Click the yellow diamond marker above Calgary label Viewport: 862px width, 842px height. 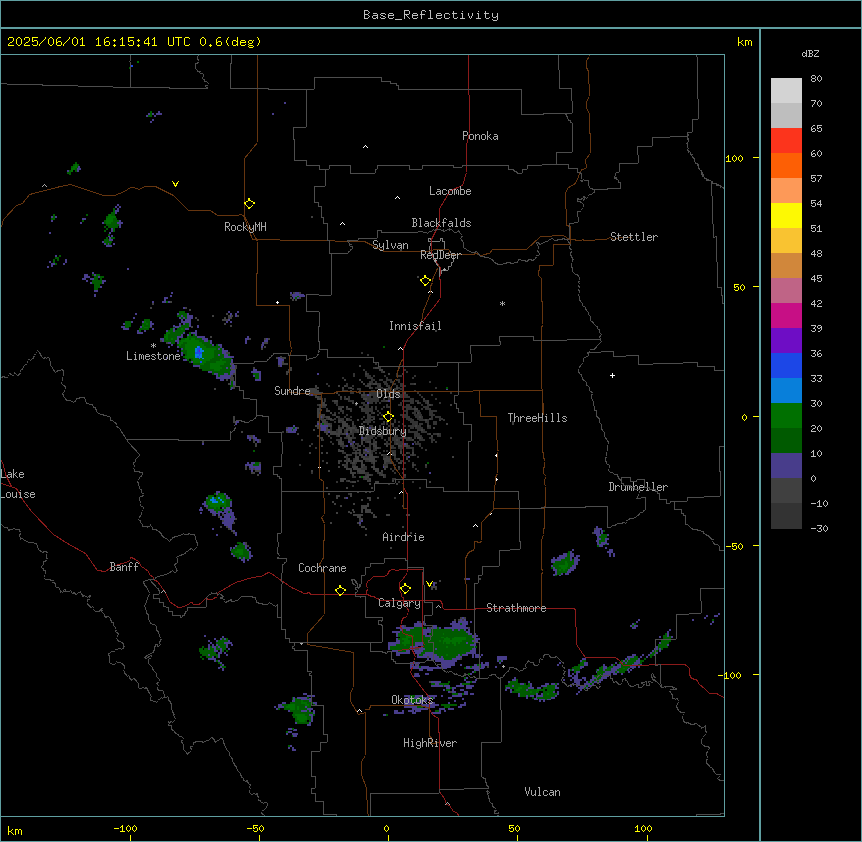[405, 589]
